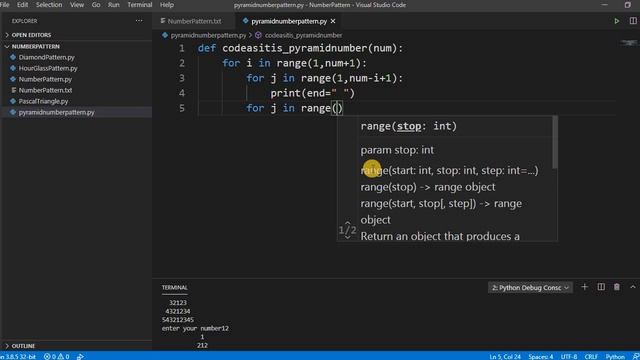Maximize terminal panel with up chevron
640x360 pixels.
(633, 287)
